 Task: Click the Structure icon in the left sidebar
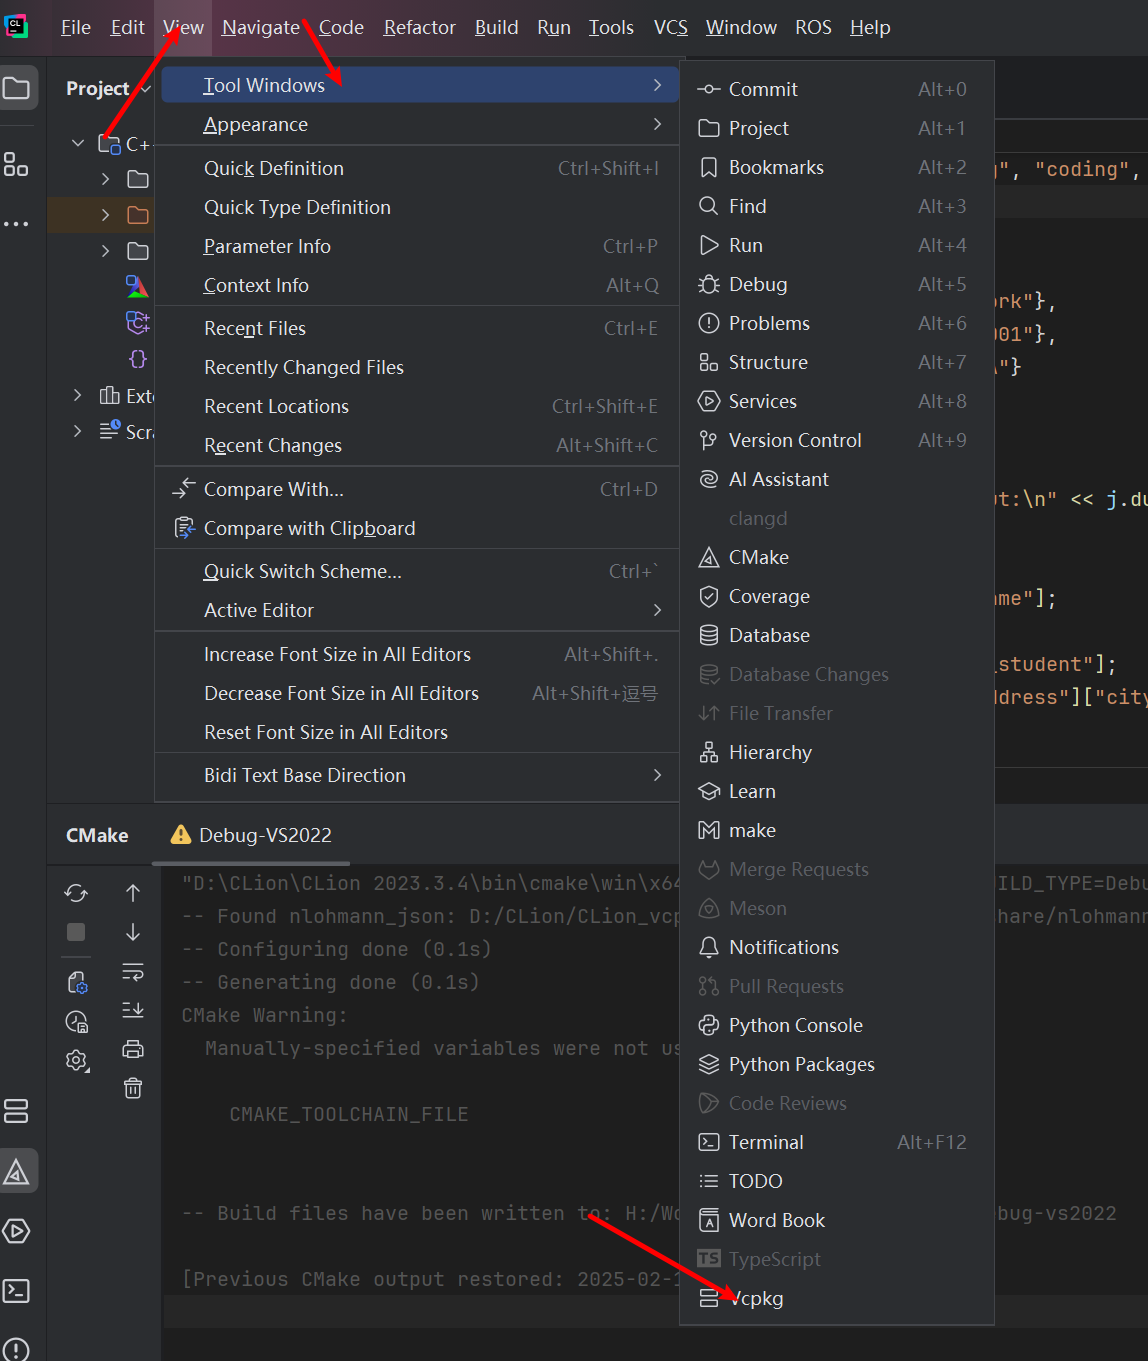point(17,164)
